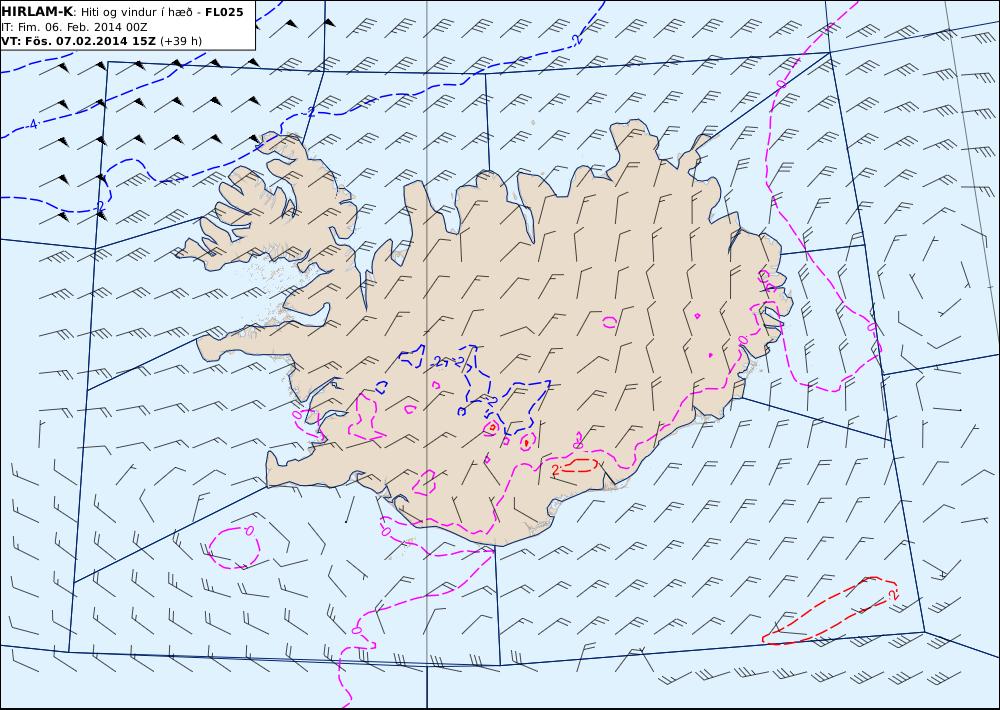
Task: Click the IT: Fim. 06. Feb. 2014 00Z line
Action: (75, 27)
